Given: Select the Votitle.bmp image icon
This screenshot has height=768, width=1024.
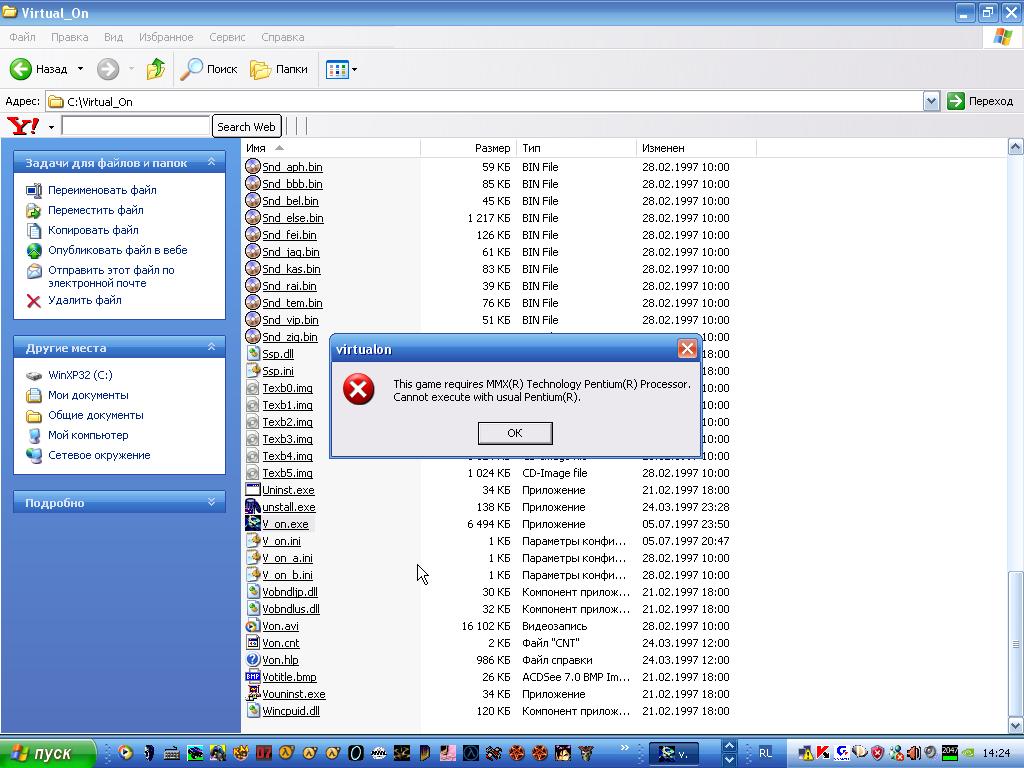Looking at the screenshot, I should pyautogui.click(x=253, y=677).
